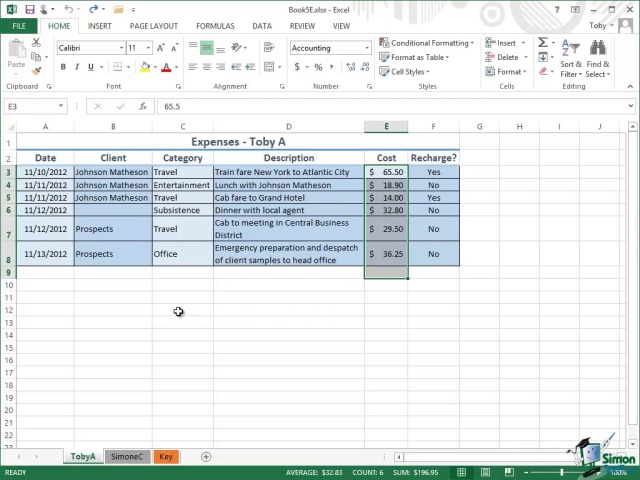Click the Save icon in Quick Access Toolbar
The width and height of the screenshot is (640, 480).
30,9
